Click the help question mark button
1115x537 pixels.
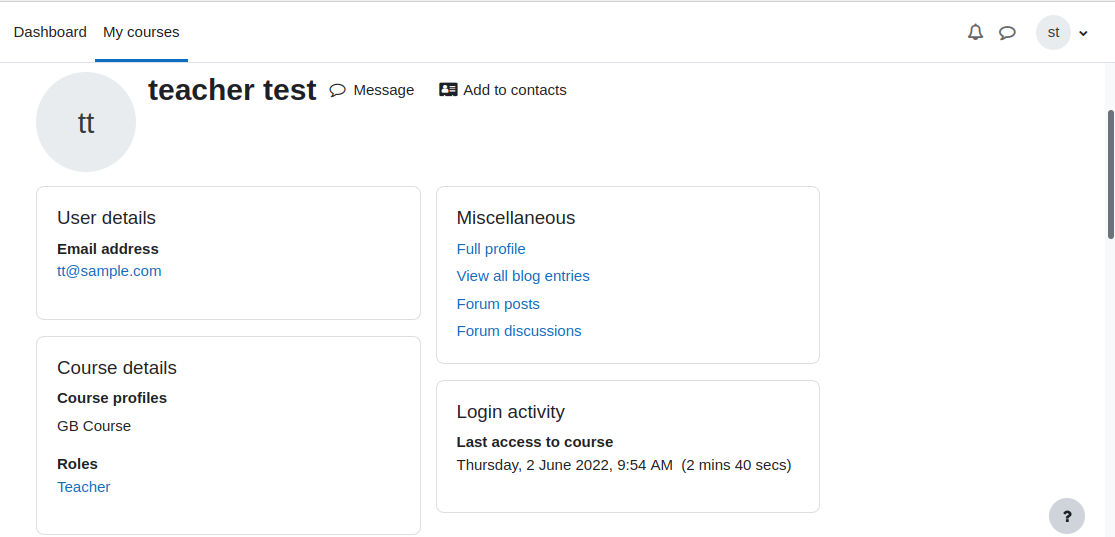tap(1067, 516)
